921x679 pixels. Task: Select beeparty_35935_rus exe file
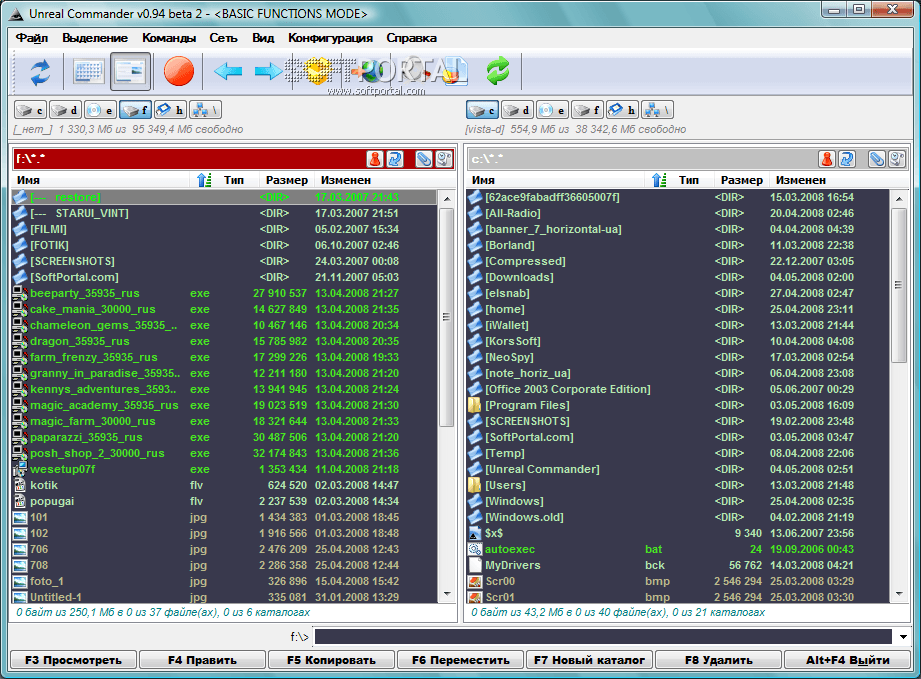click(x=223, y=293)
